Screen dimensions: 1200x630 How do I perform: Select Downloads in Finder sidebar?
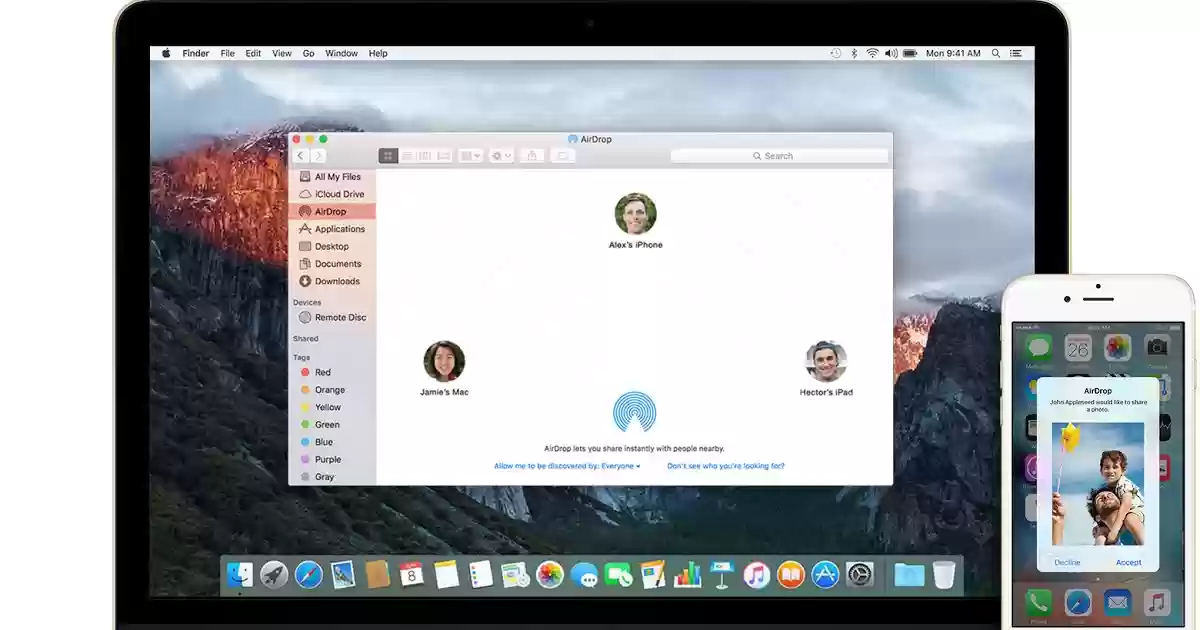332,281
